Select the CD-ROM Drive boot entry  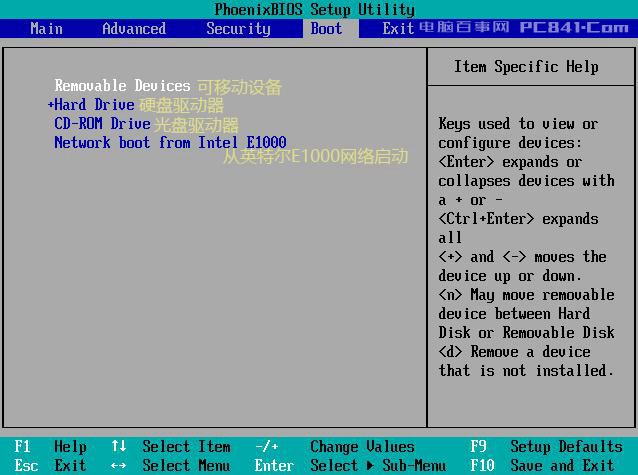[102, 124]
